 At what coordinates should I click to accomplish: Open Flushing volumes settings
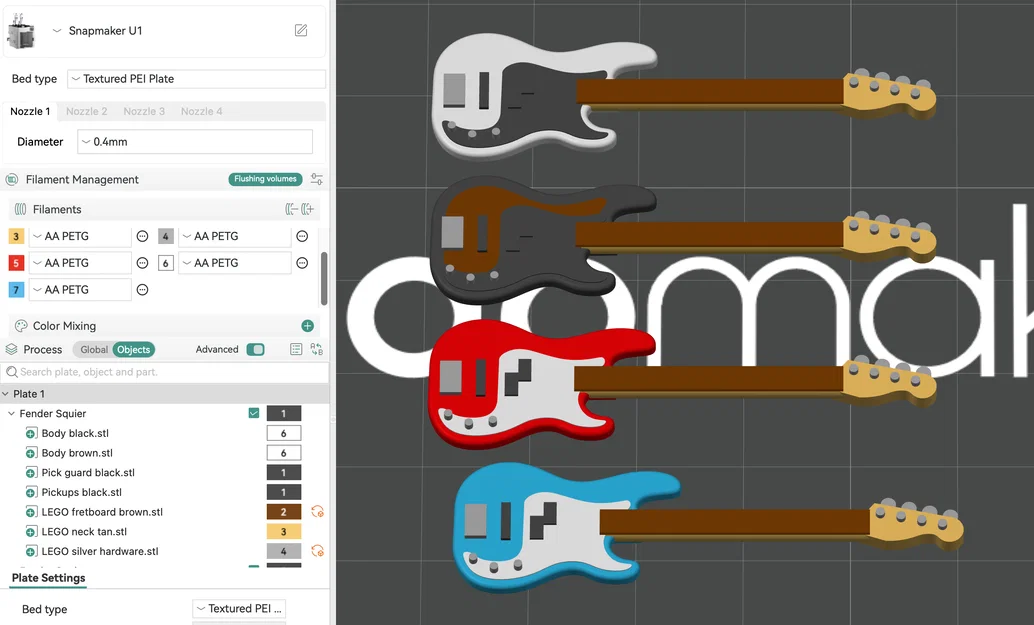(x=265, y=179)
